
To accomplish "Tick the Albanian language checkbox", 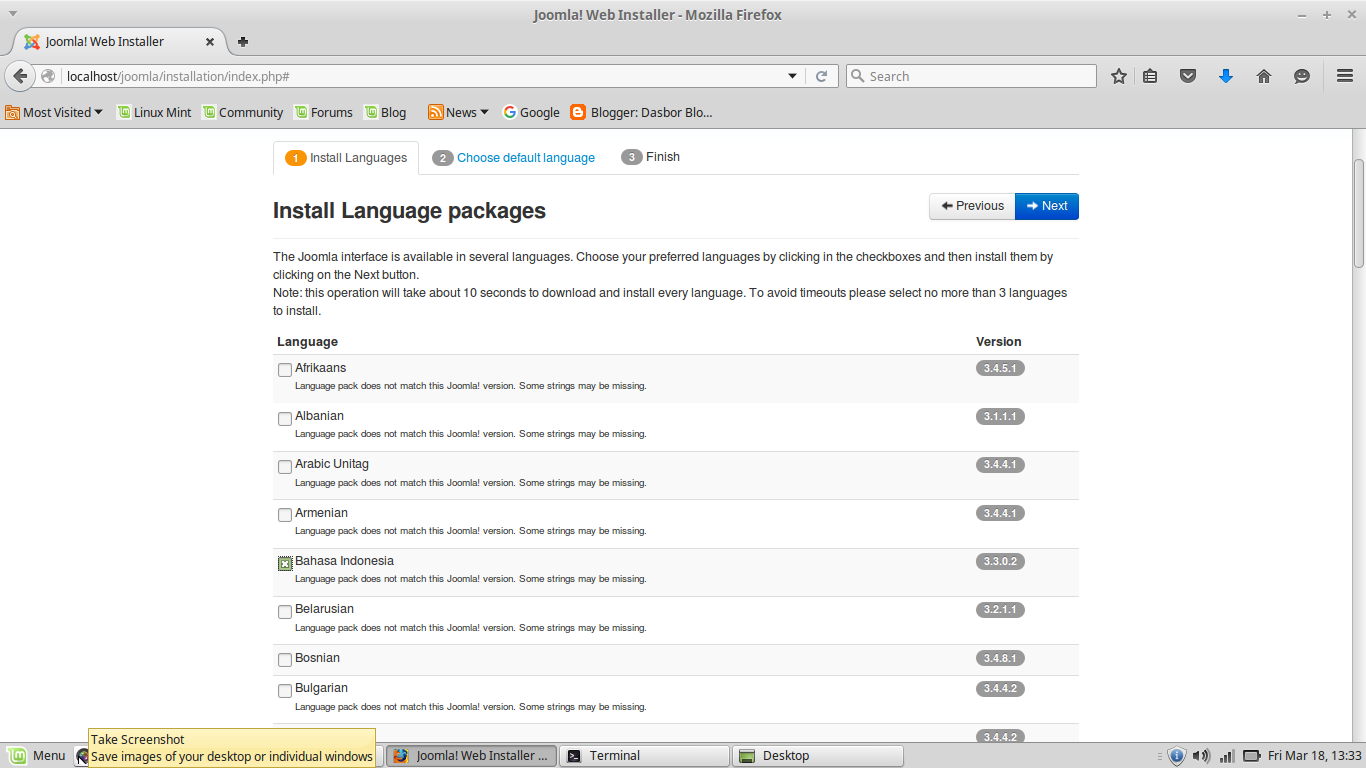I will (285, 418).
